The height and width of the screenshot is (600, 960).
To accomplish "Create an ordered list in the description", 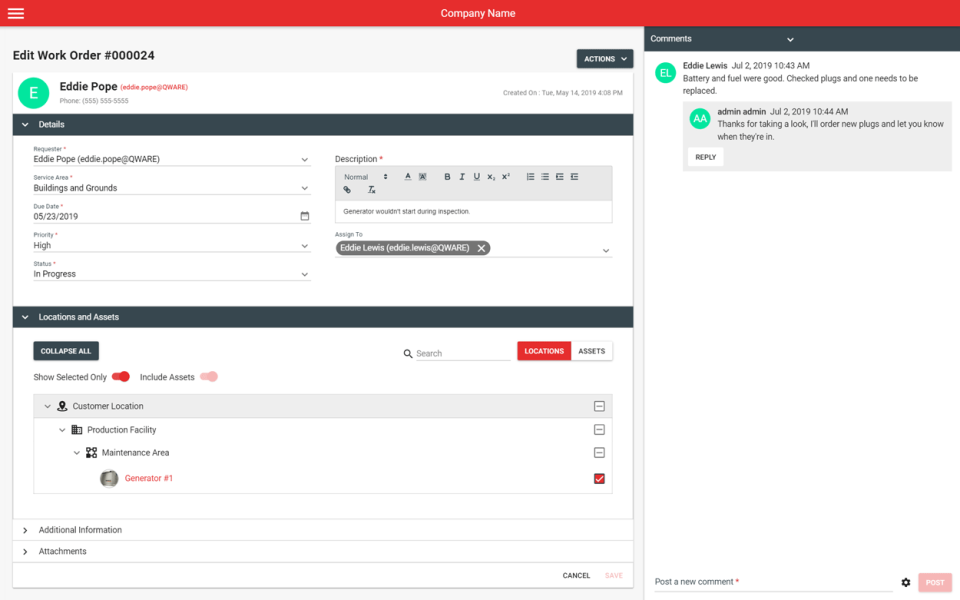I will pos(529,177).
